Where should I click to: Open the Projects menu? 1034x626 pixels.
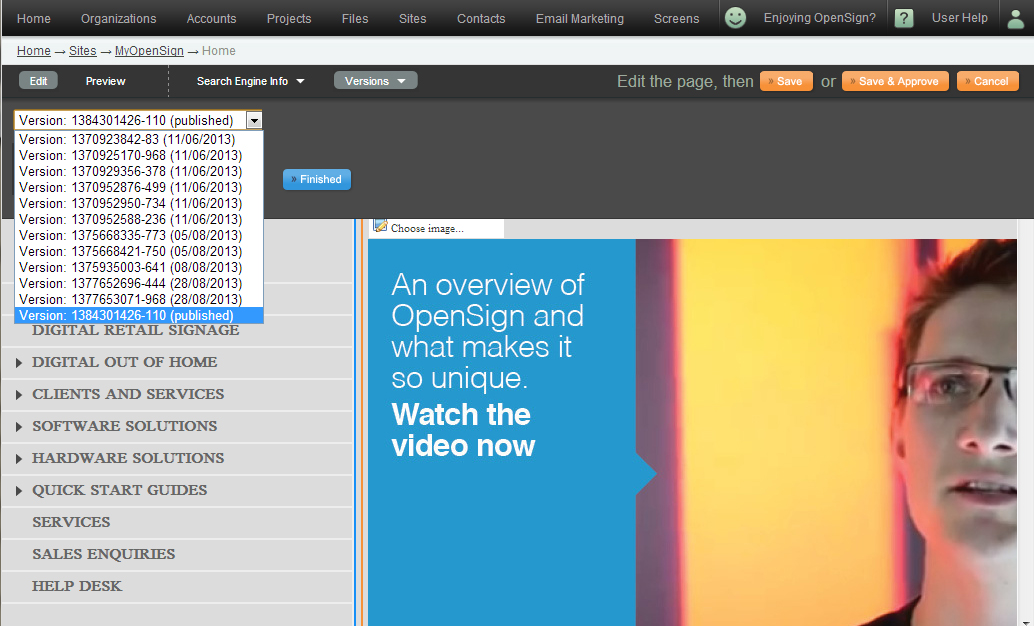tap(289, 18)
